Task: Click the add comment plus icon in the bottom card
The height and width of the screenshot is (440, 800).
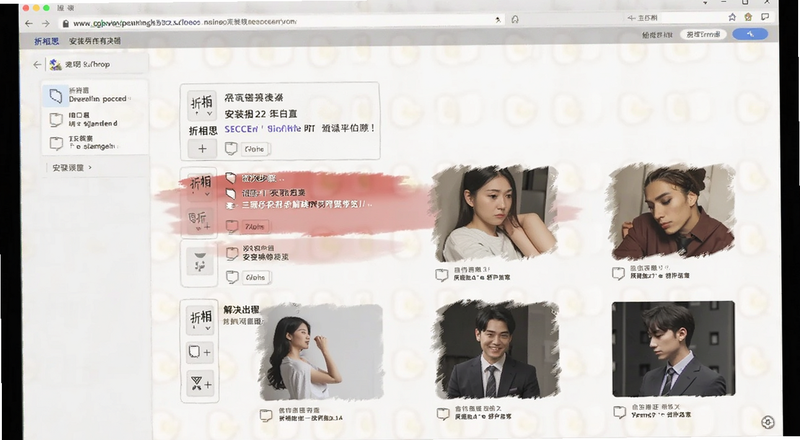Action: point(199,352)
